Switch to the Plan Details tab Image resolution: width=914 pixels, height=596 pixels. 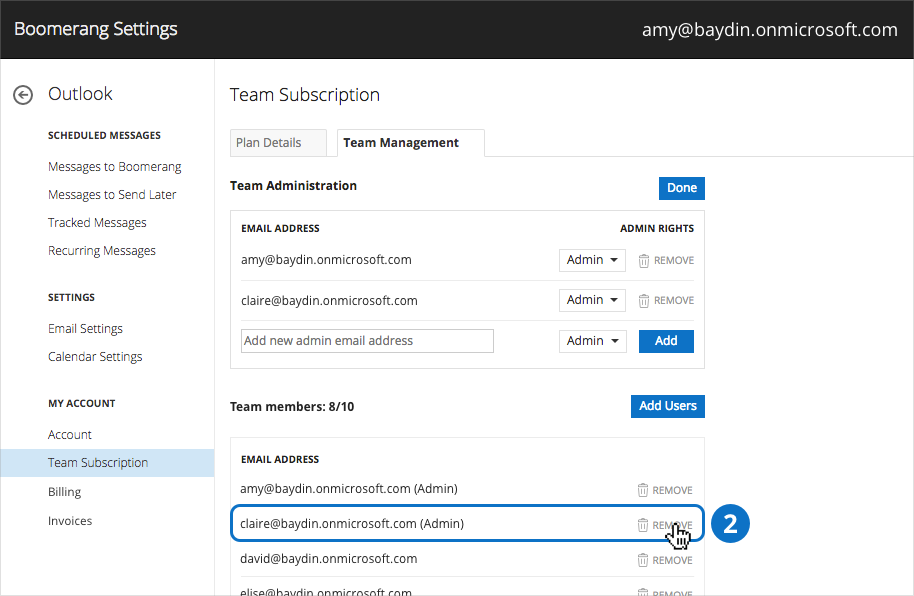click(x=278, y=143)
